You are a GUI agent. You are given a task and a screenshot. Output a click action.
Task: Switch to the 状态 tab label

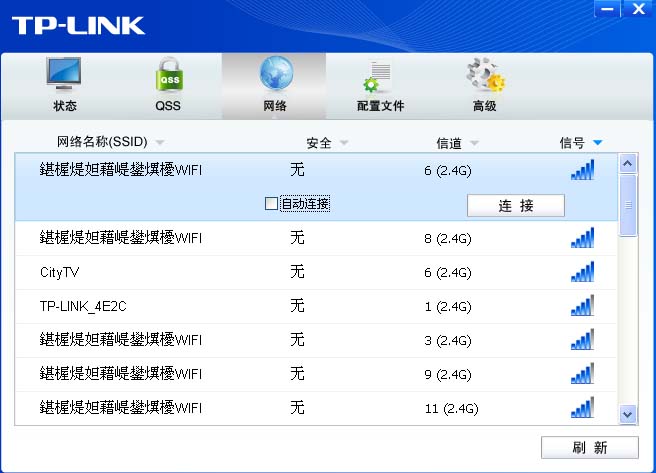point(65,106)
